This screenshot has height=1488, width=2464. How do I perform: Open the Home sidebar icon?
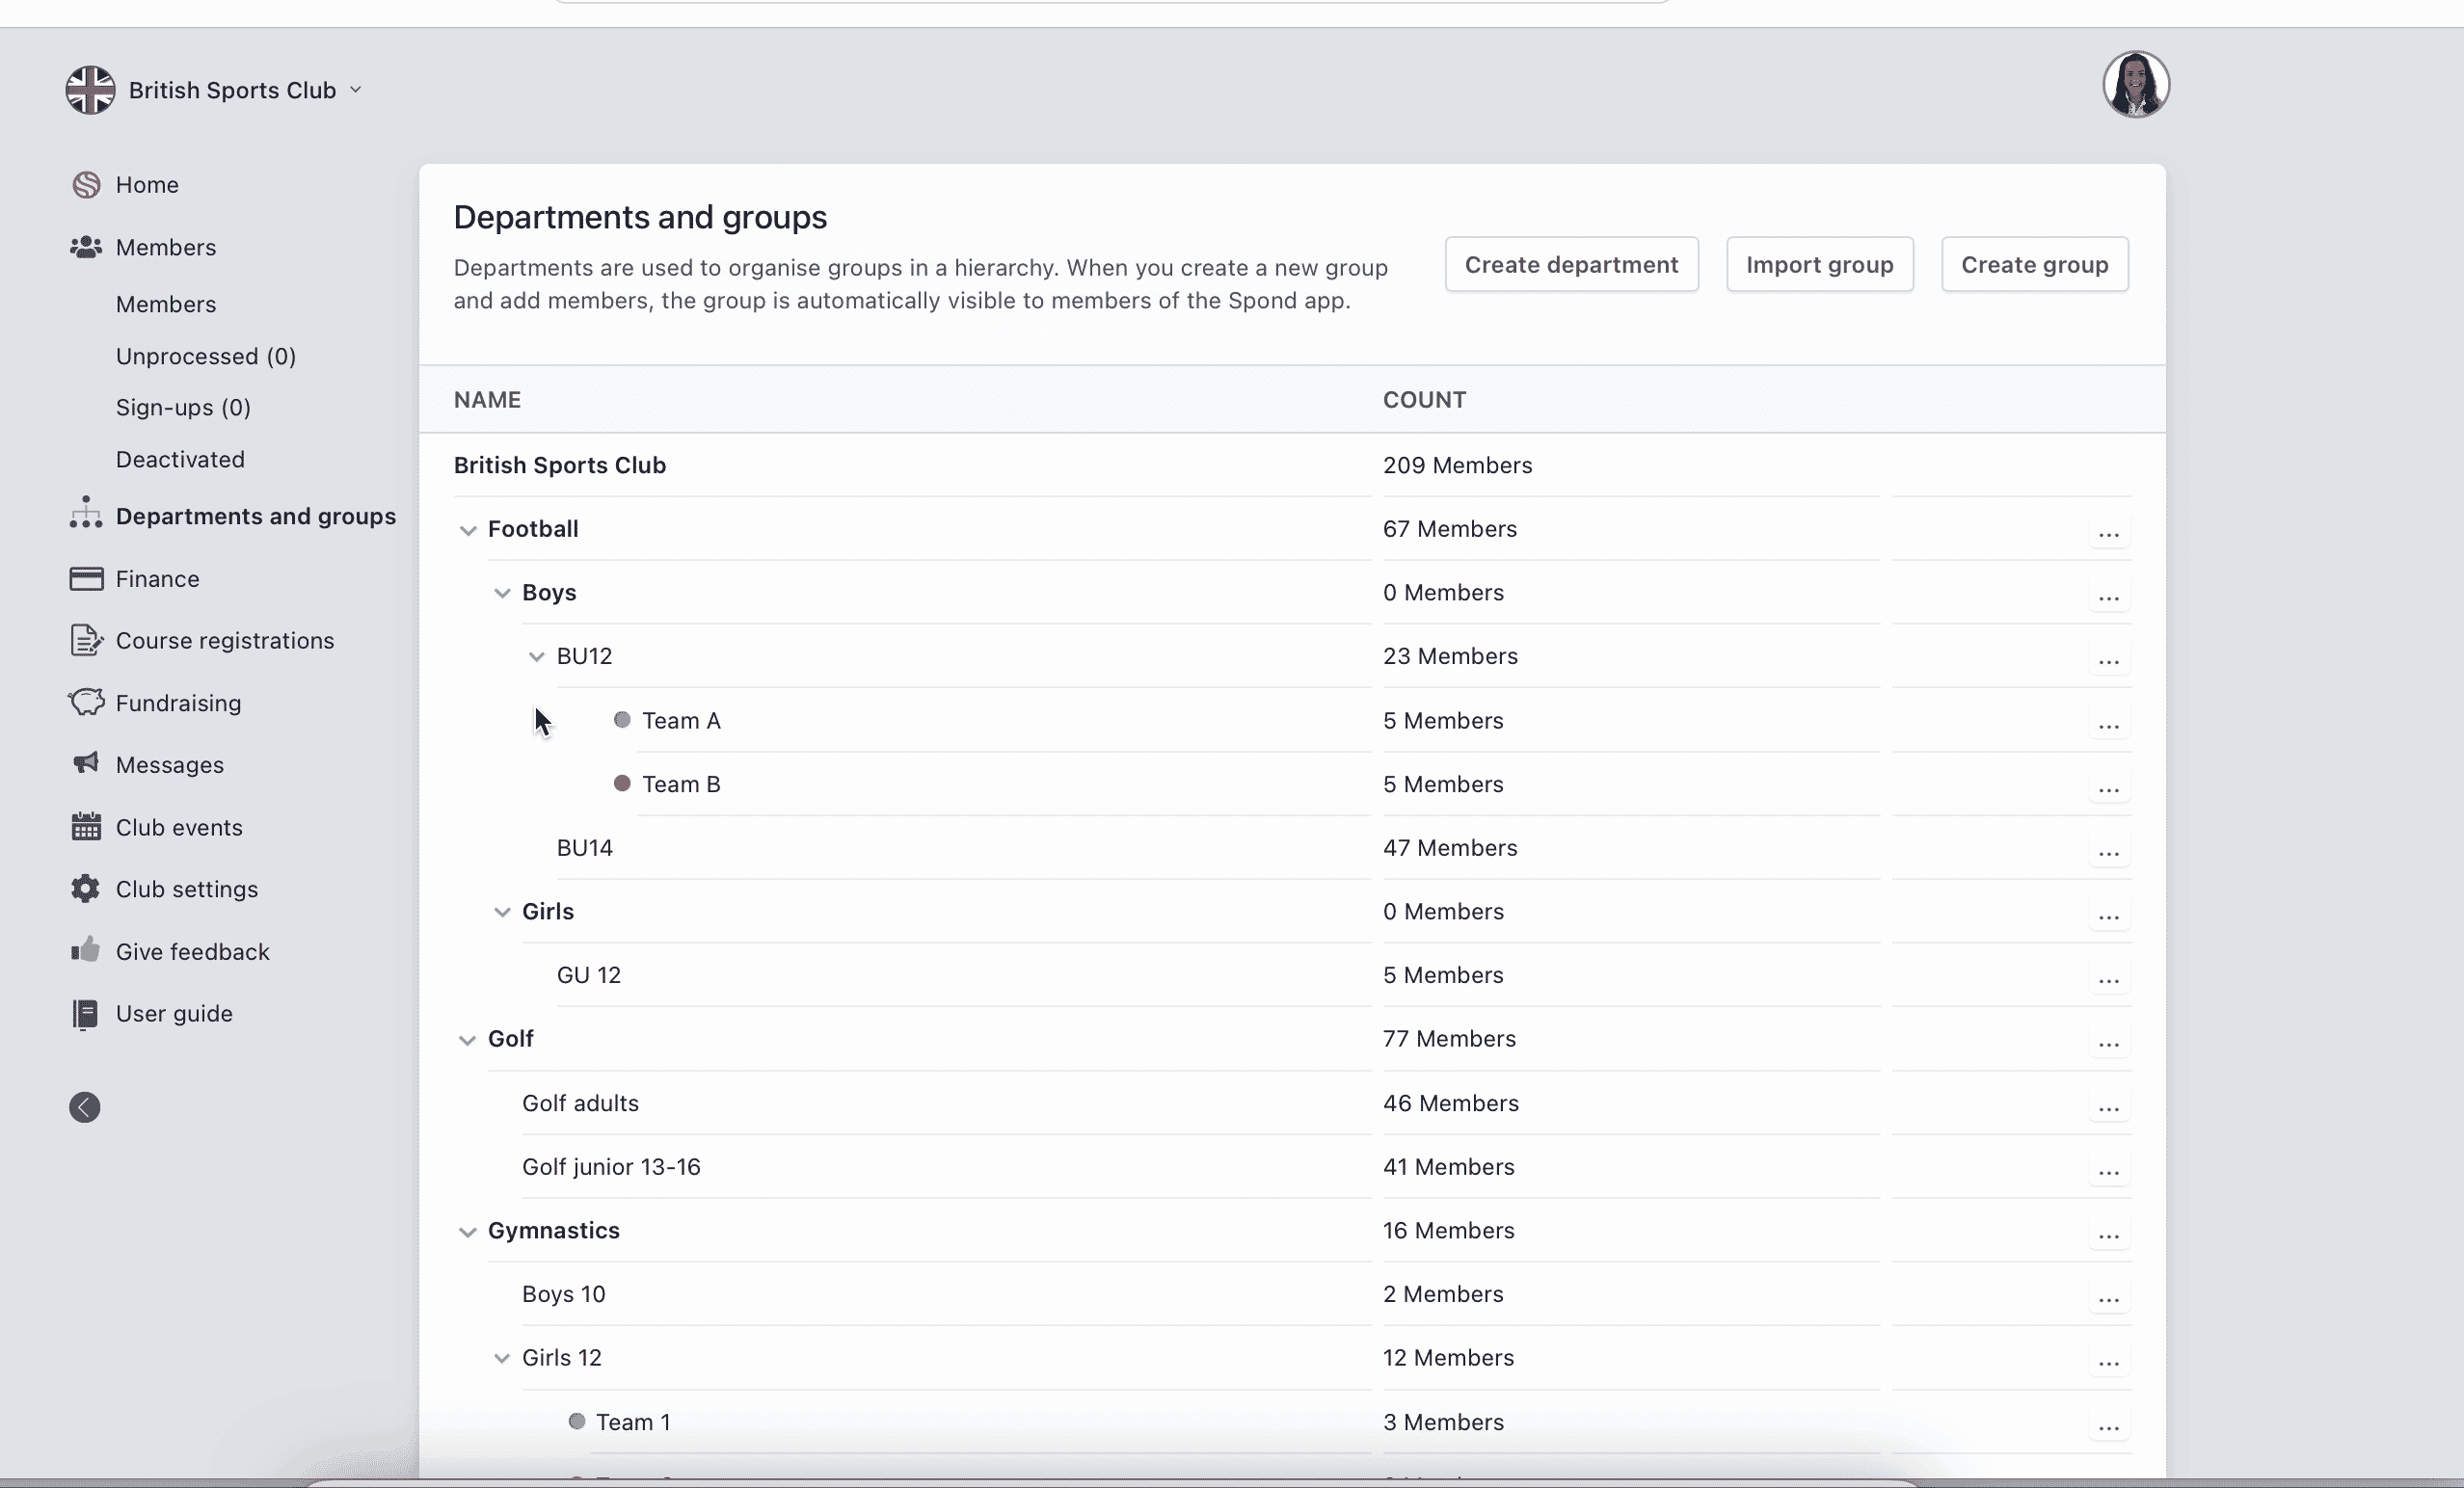click(x=86, y=184)
